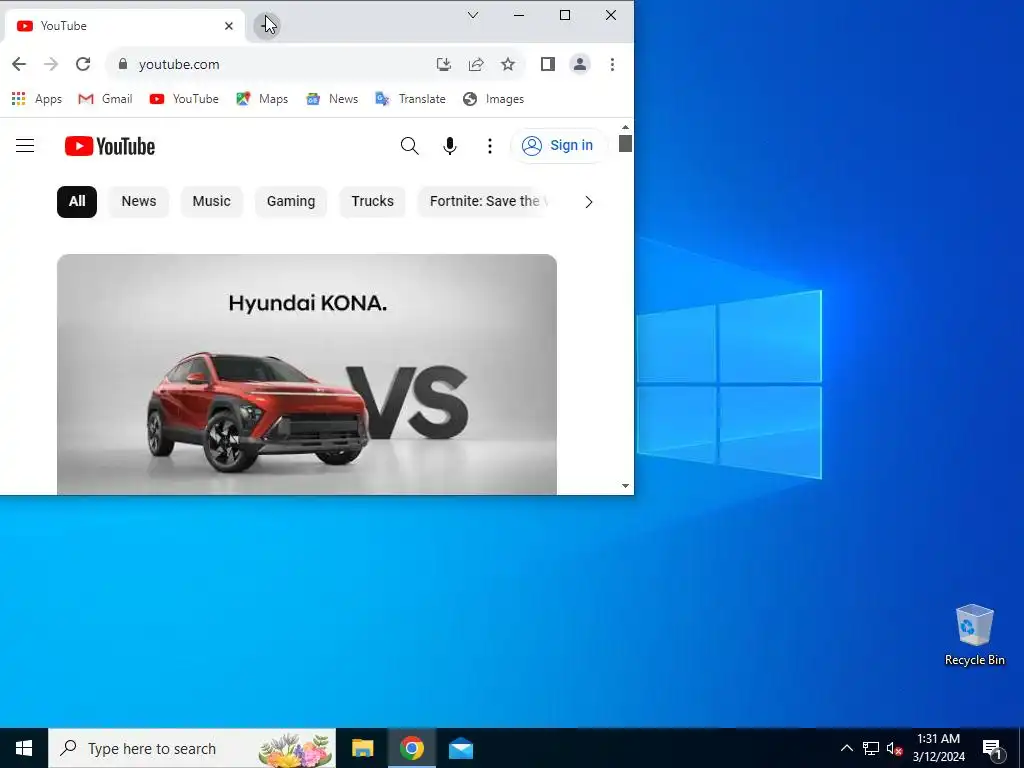Open Chrome three-dot menu

click(612, 64)
